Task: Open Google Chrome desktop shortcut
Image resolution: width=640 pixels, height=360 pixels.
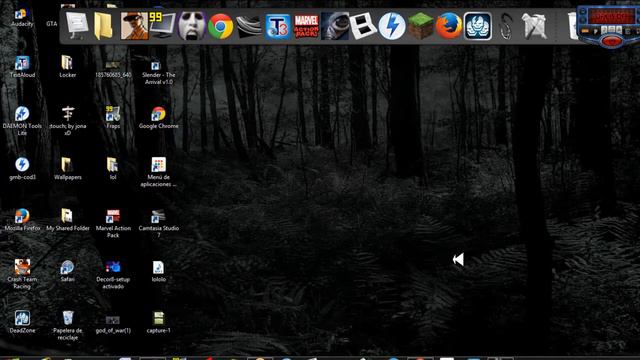Action: tap(158, 118)
